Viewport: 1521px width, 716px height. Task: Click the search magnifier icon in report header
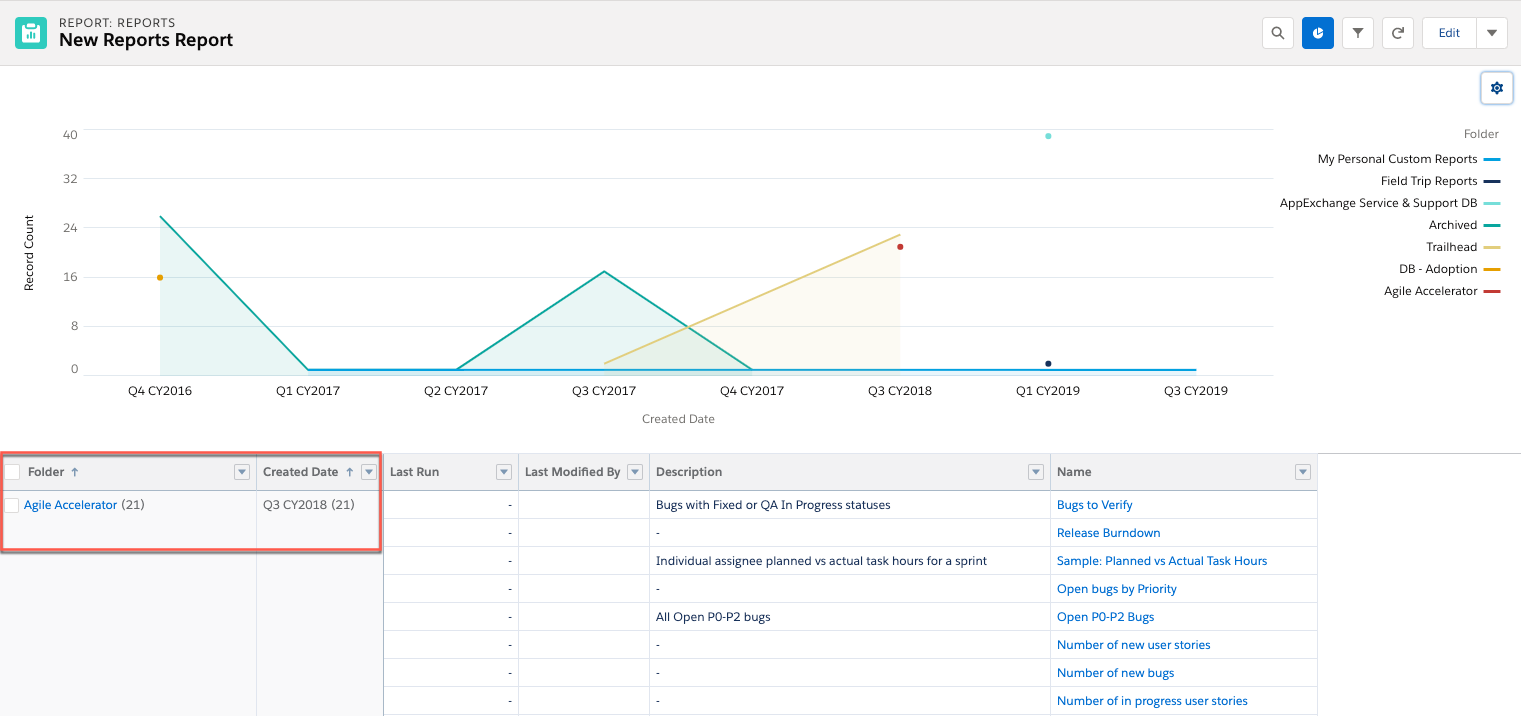click(1277, 33)
